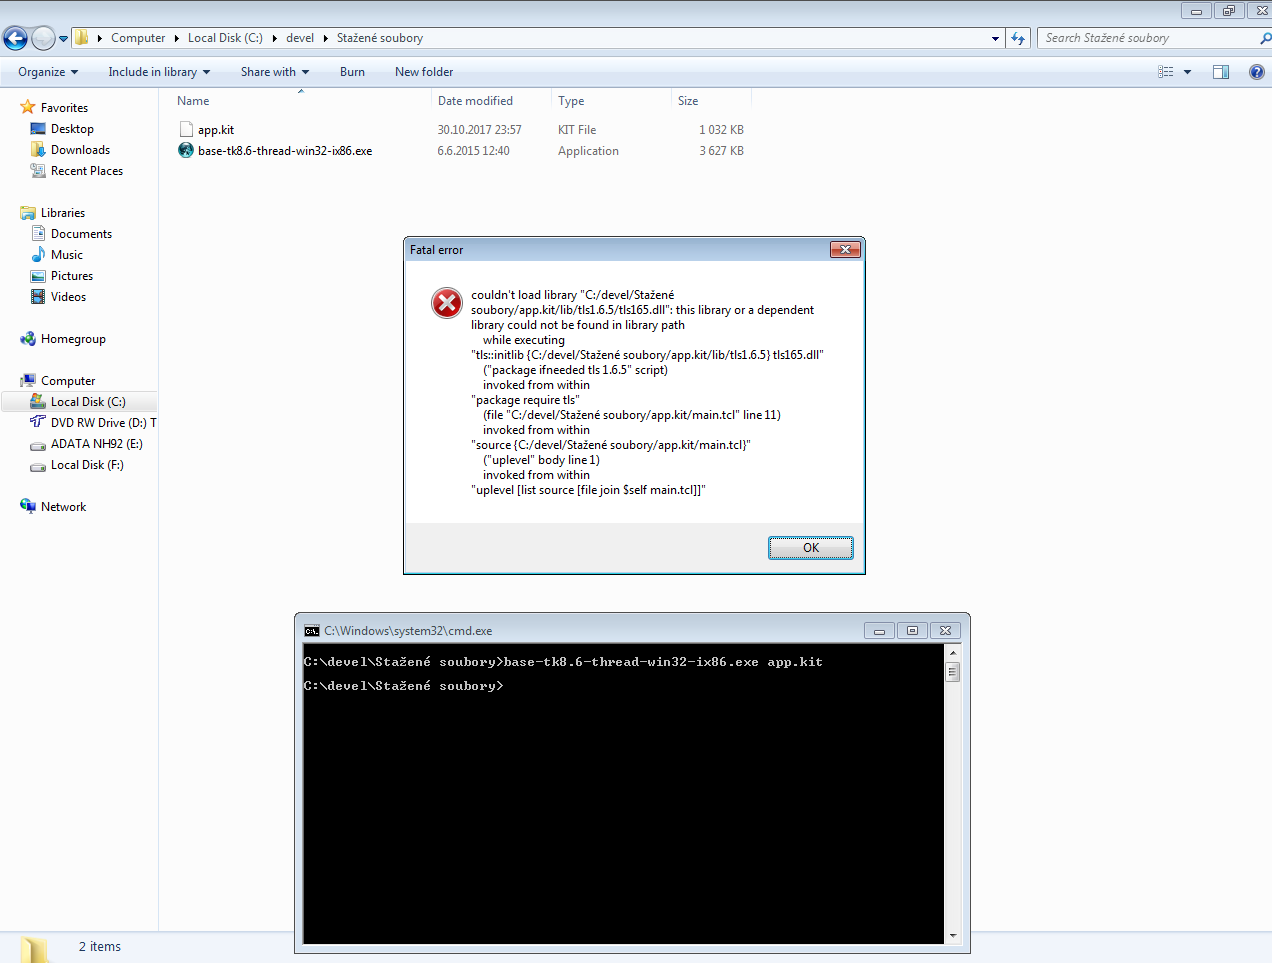This screenshot has width=1272, height=963.
Task: Click the red error icon in dialog
Action: pyautogui.click(x=447, y=303)
